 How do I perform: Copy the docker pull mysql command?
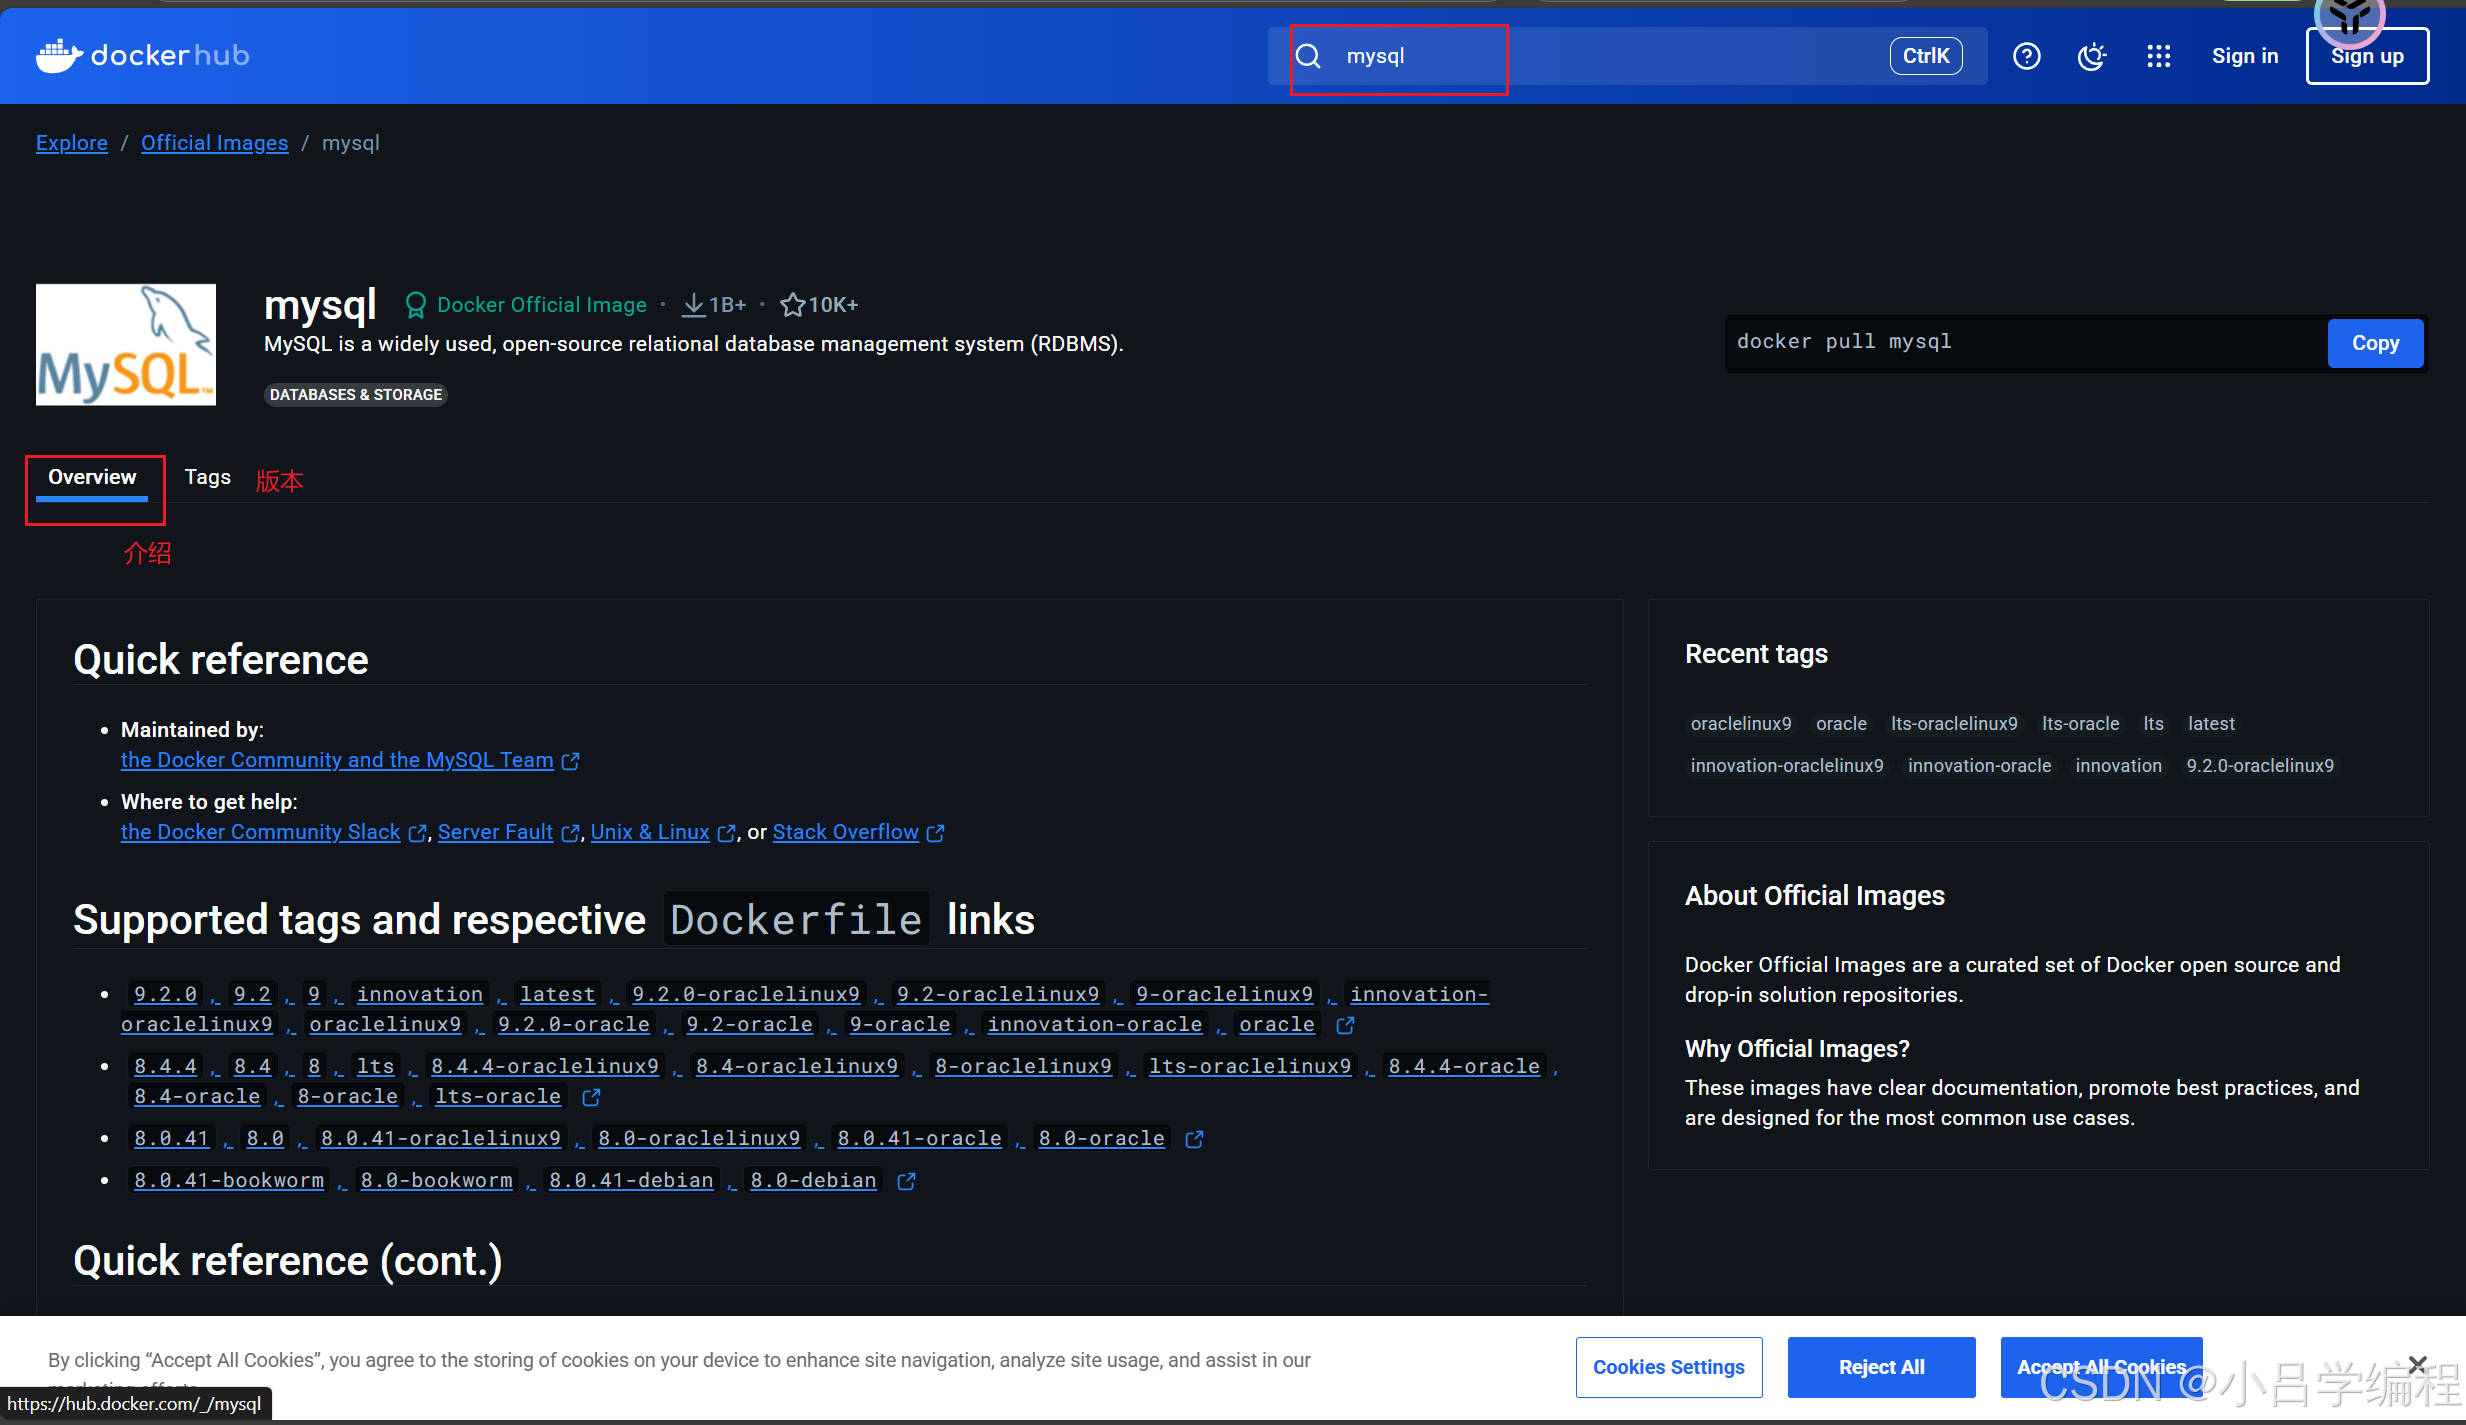[2375, 343]
